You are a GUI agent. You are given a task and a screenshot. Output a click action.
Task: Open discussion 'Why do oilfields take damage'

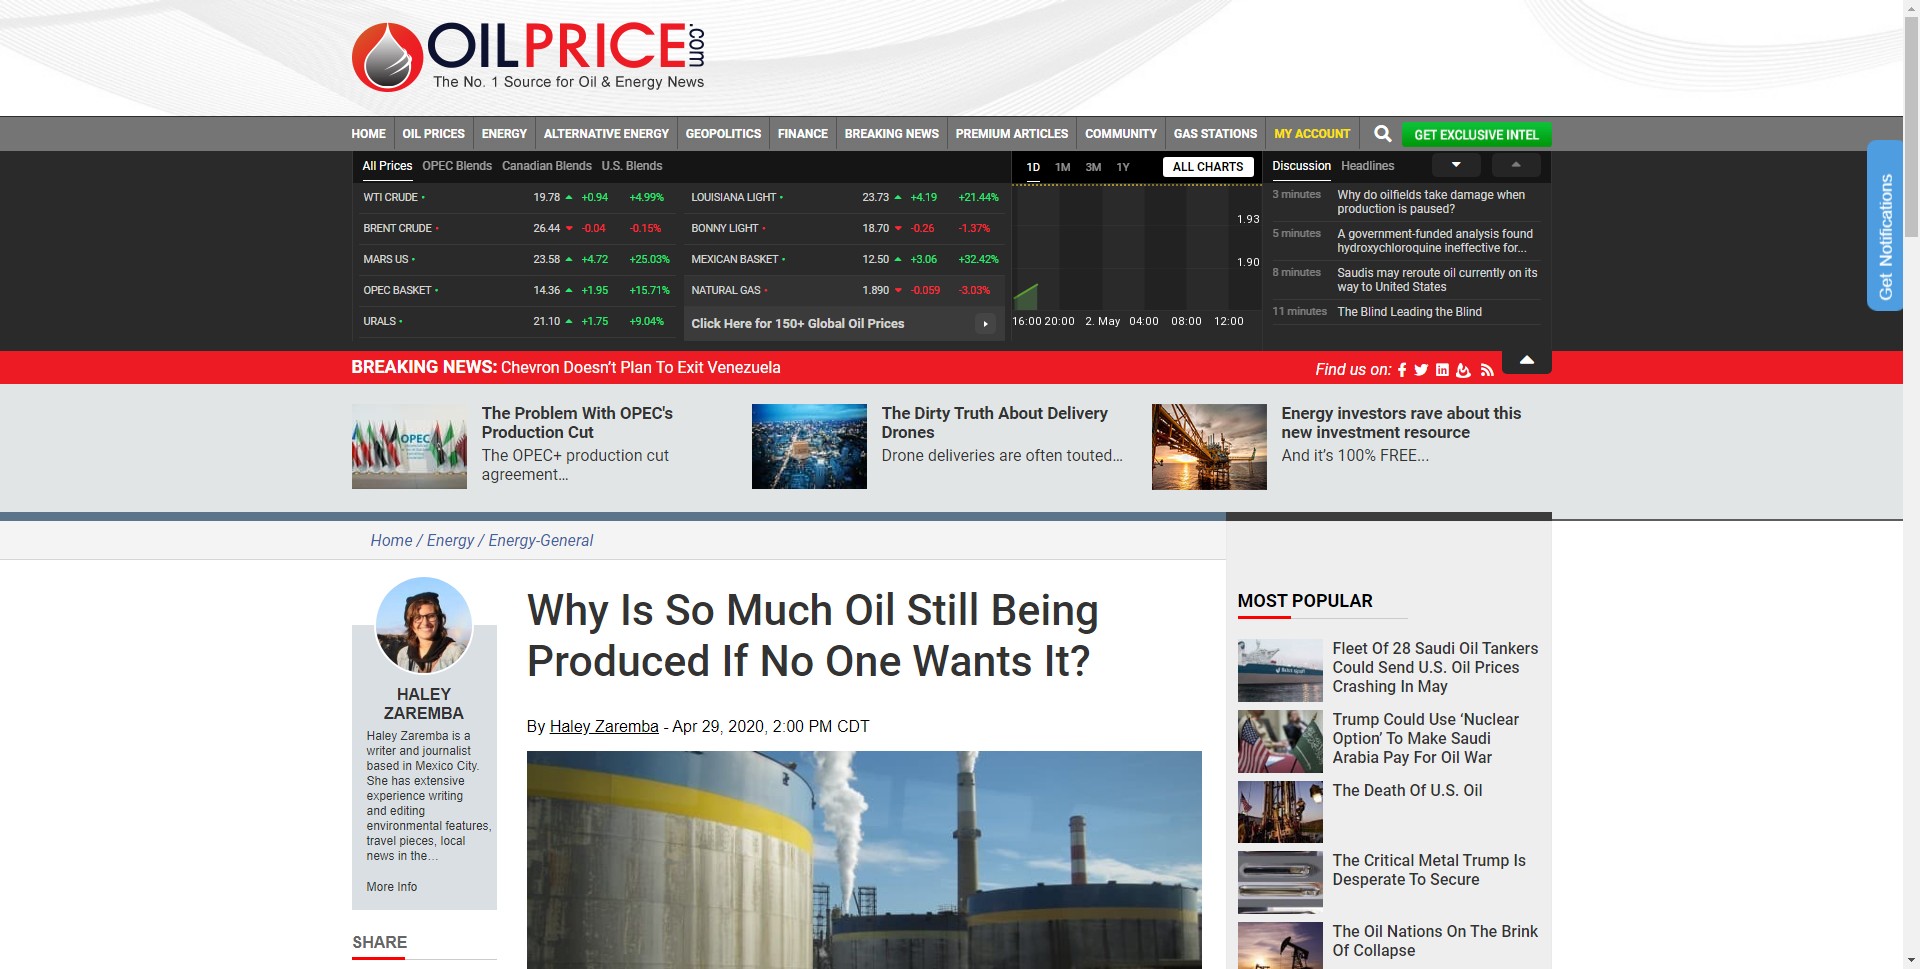pos(1431,202)
